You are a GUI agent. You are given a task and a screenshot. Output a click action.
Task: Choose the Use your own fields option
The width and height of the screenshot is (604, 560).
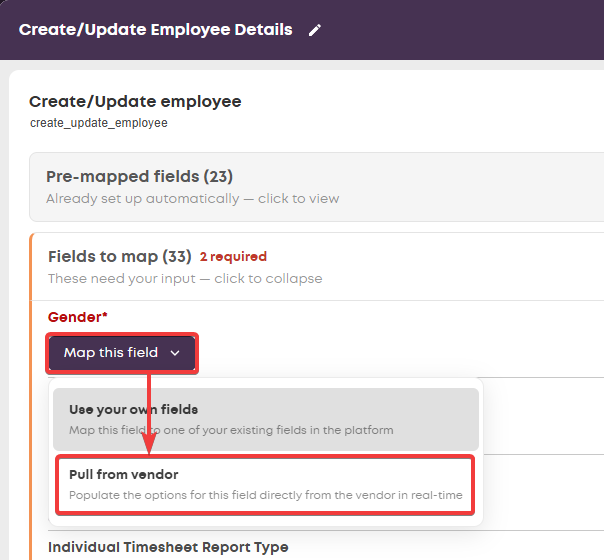point(266,419)
